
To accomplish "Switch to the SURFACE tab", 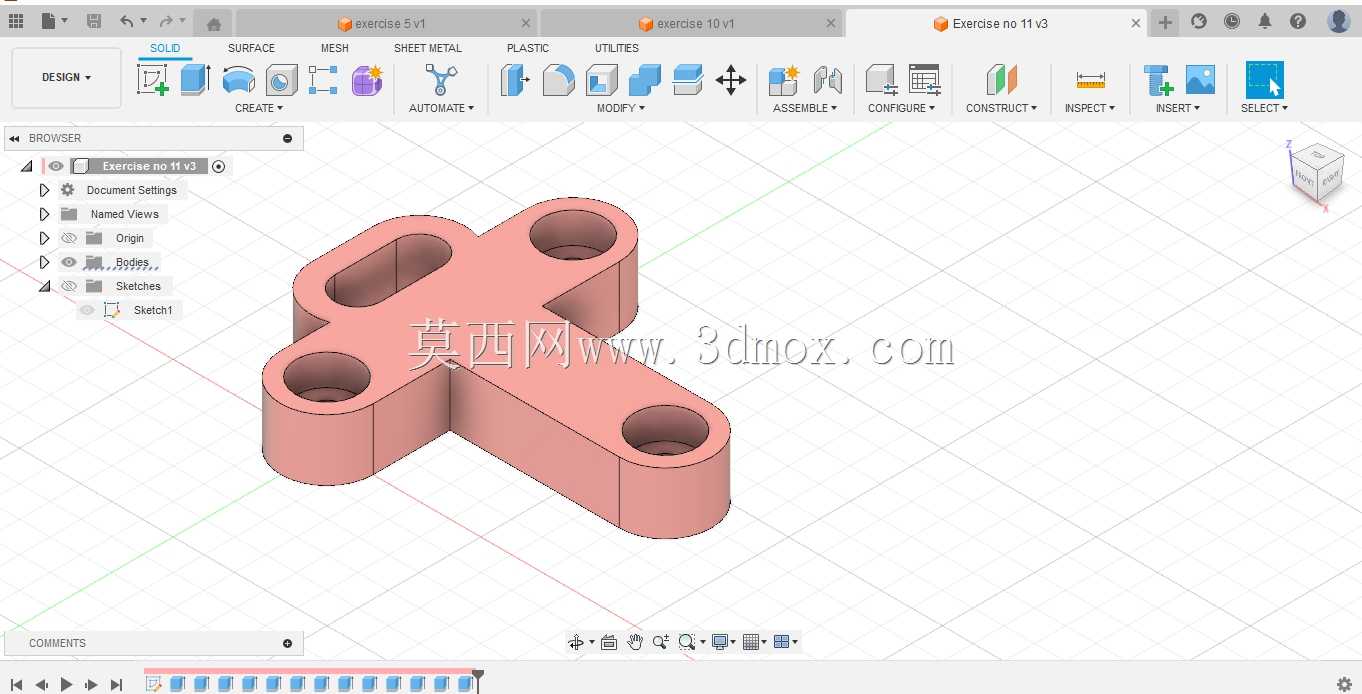I will pyautogui.click(x=251, y=48).
